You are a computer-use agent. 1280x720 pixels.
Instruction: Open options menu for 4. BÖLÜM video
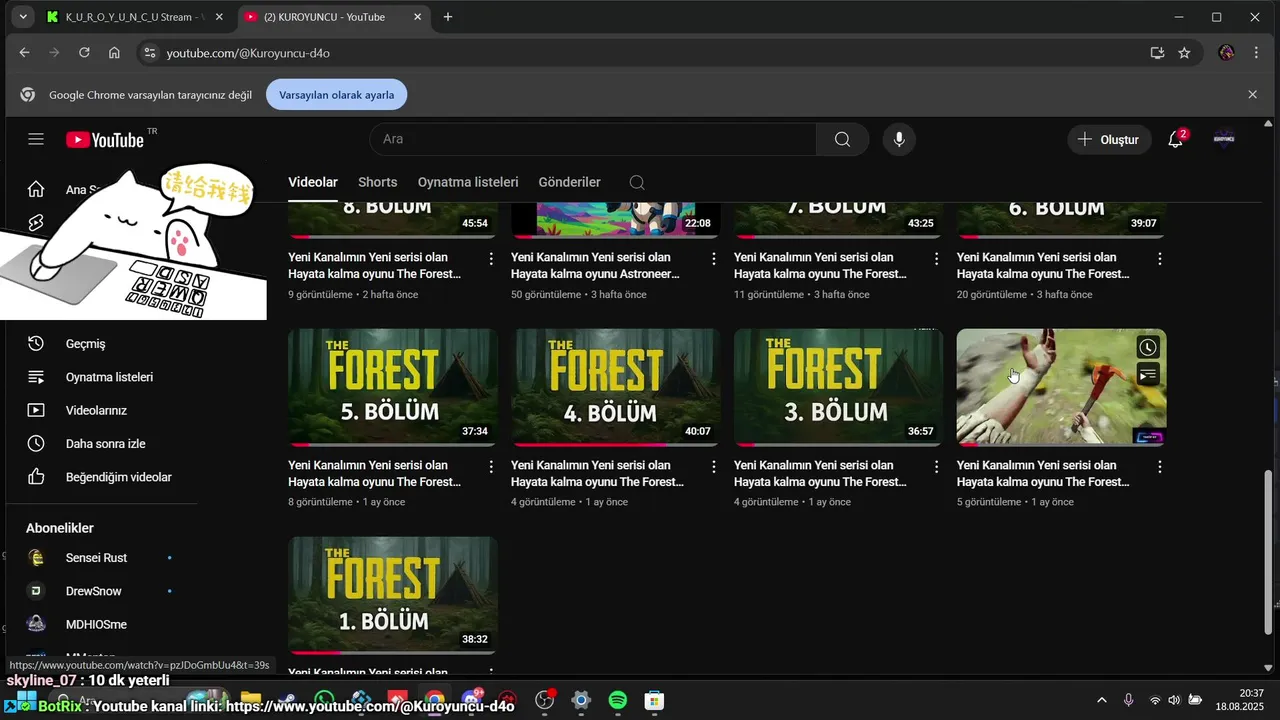[714, 466]
